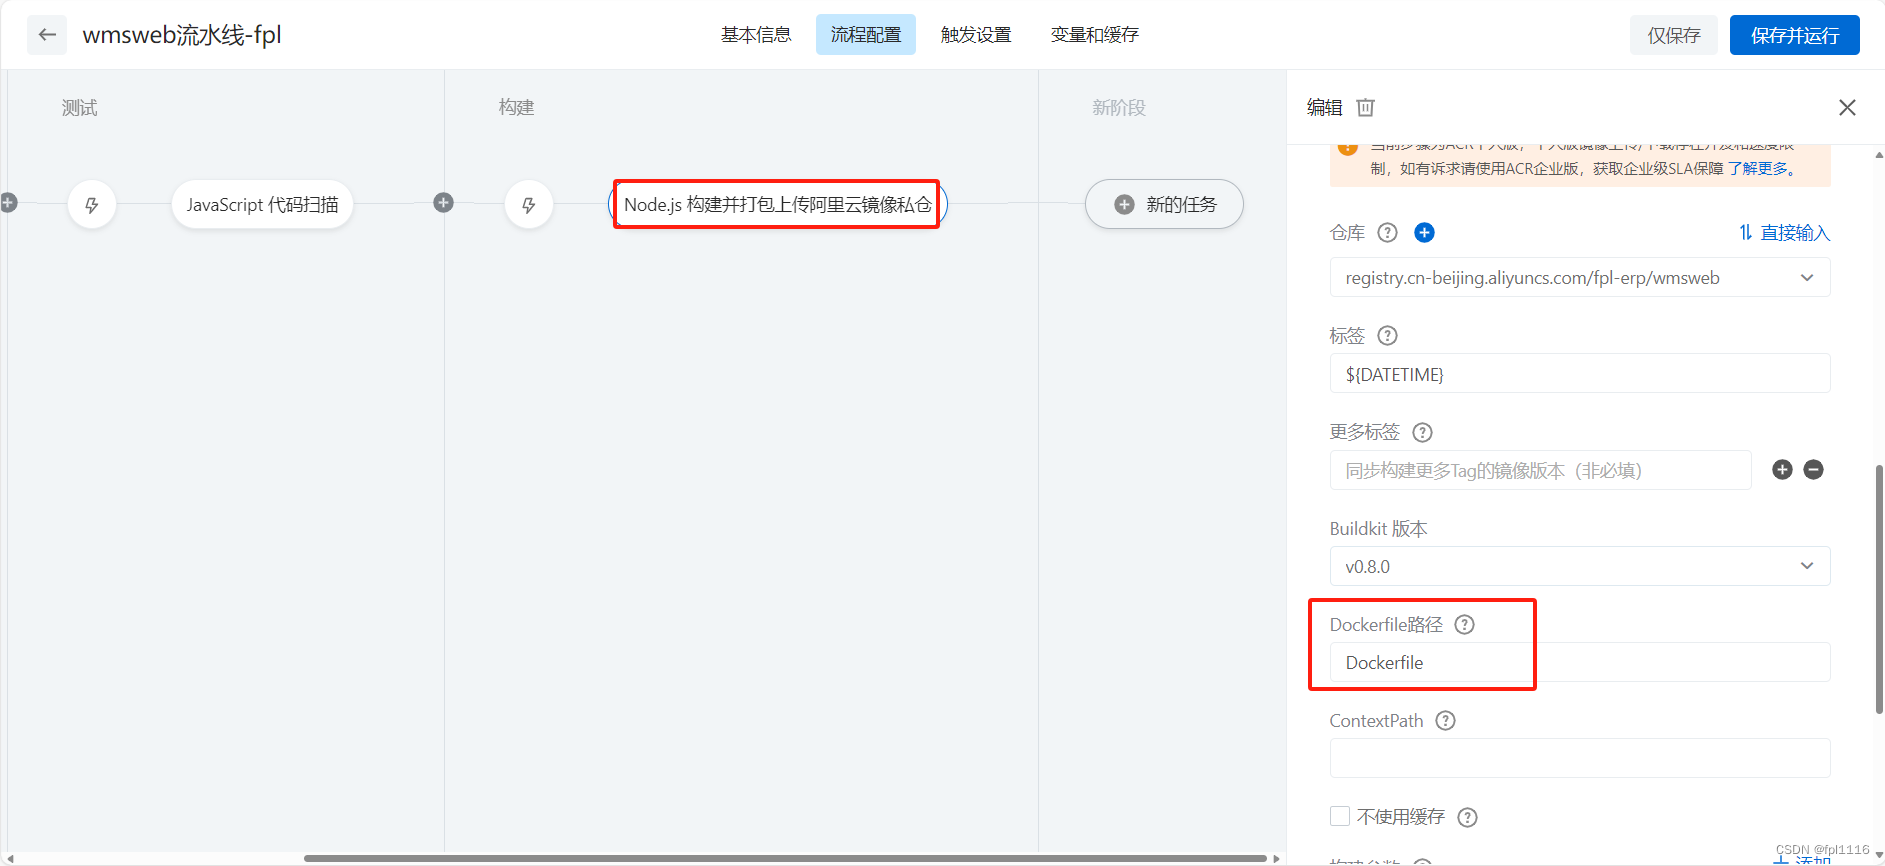Viewport: 1885px width, 866px height.
Task: Switch to 直接输入 mode
Action: pyautogui.click(x=1784, y=233)
